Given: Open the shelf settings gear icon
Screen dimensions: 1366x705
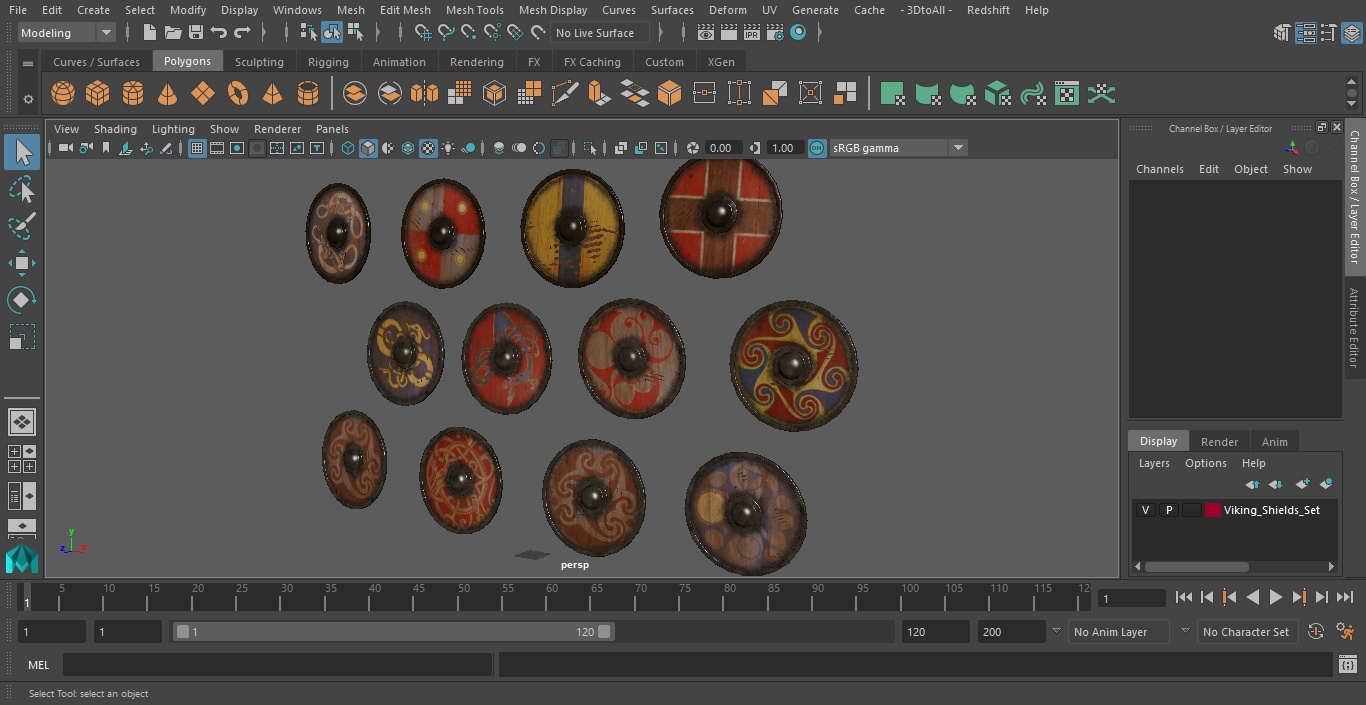Looking at the screenshot, I should (x=28, y=99).
